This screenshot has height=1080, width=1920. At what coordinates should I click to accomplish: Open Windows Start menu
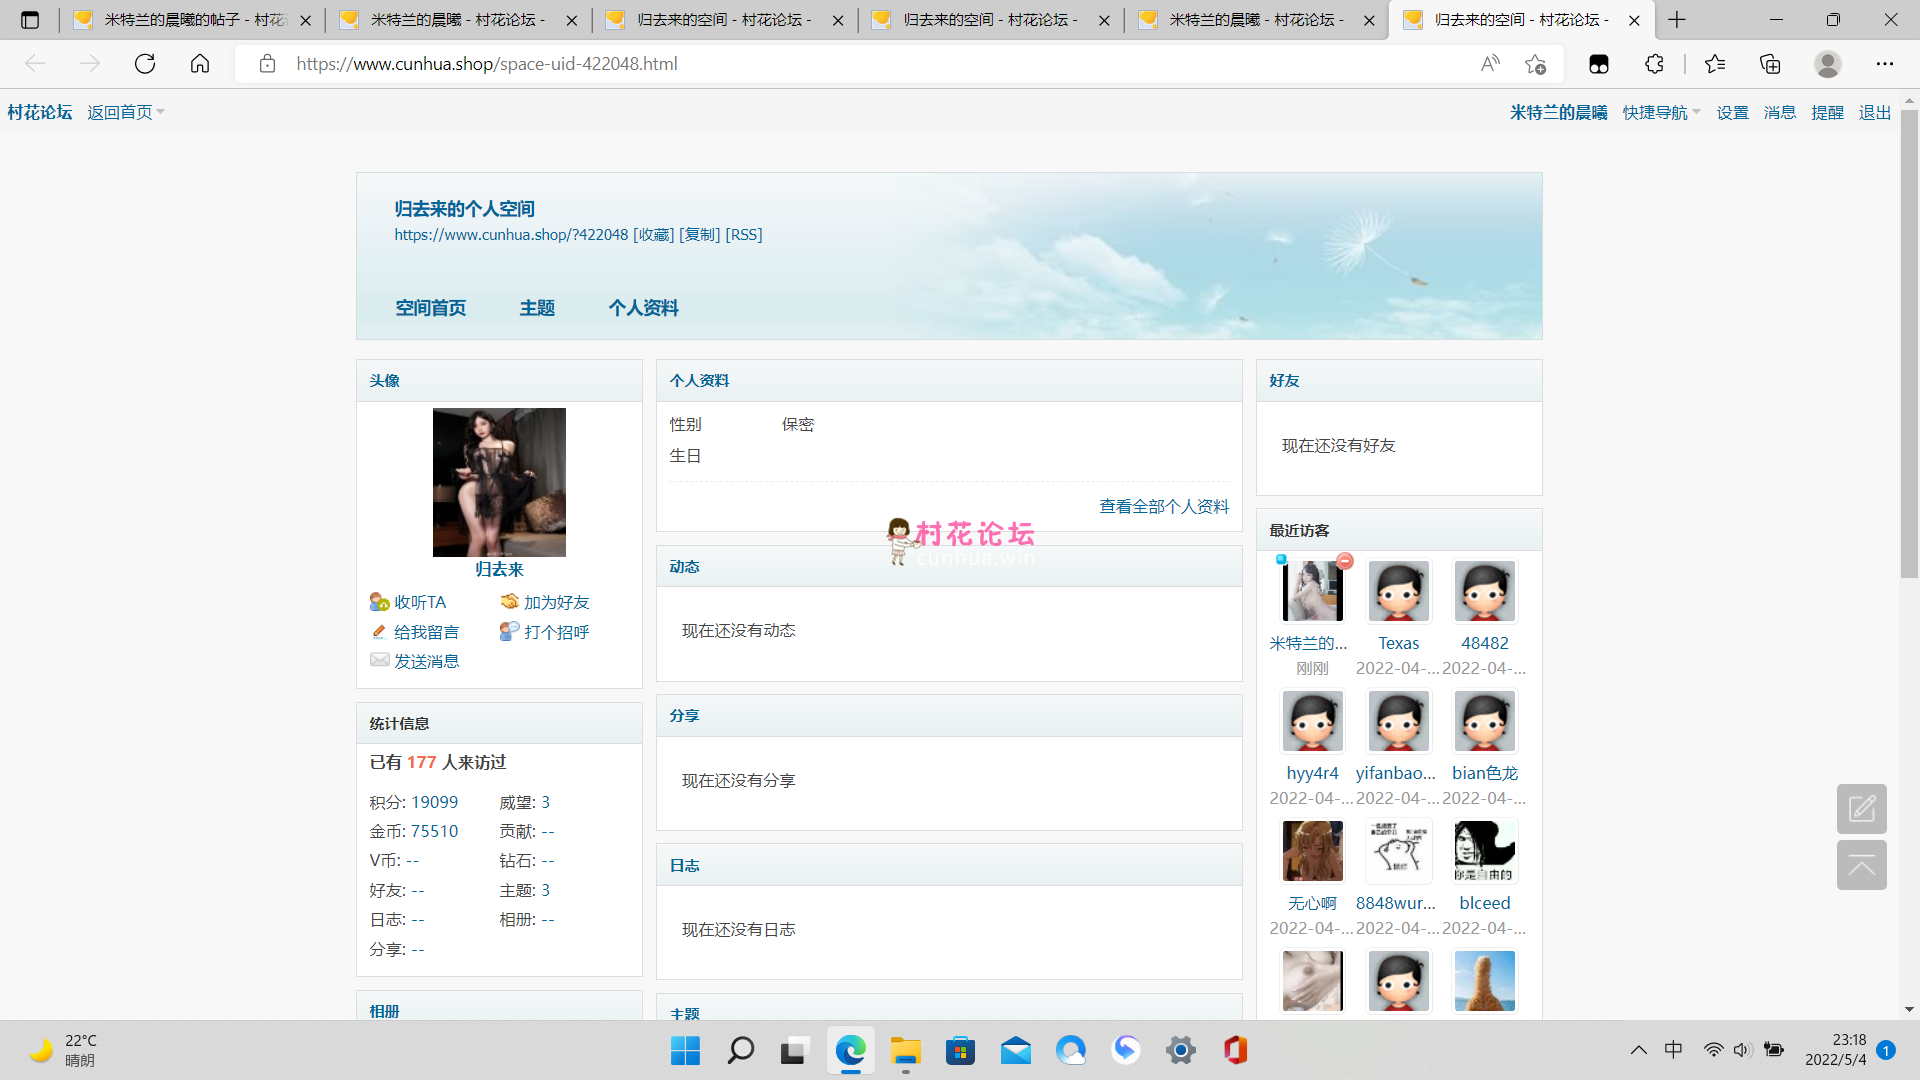685,1050
